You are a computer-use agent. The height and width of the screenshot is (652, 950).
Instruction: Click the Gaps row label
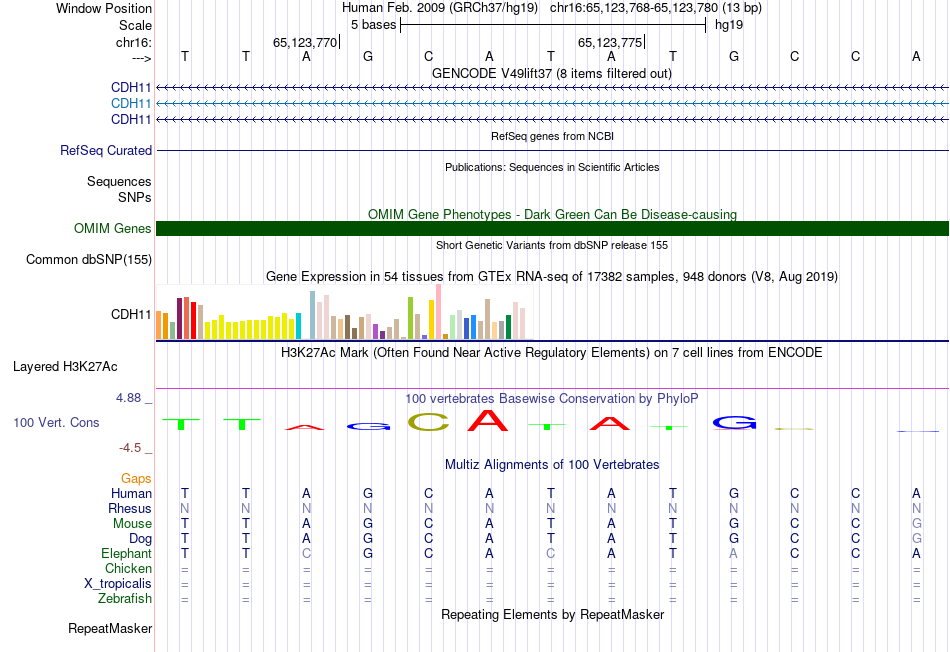coord(136,479)
